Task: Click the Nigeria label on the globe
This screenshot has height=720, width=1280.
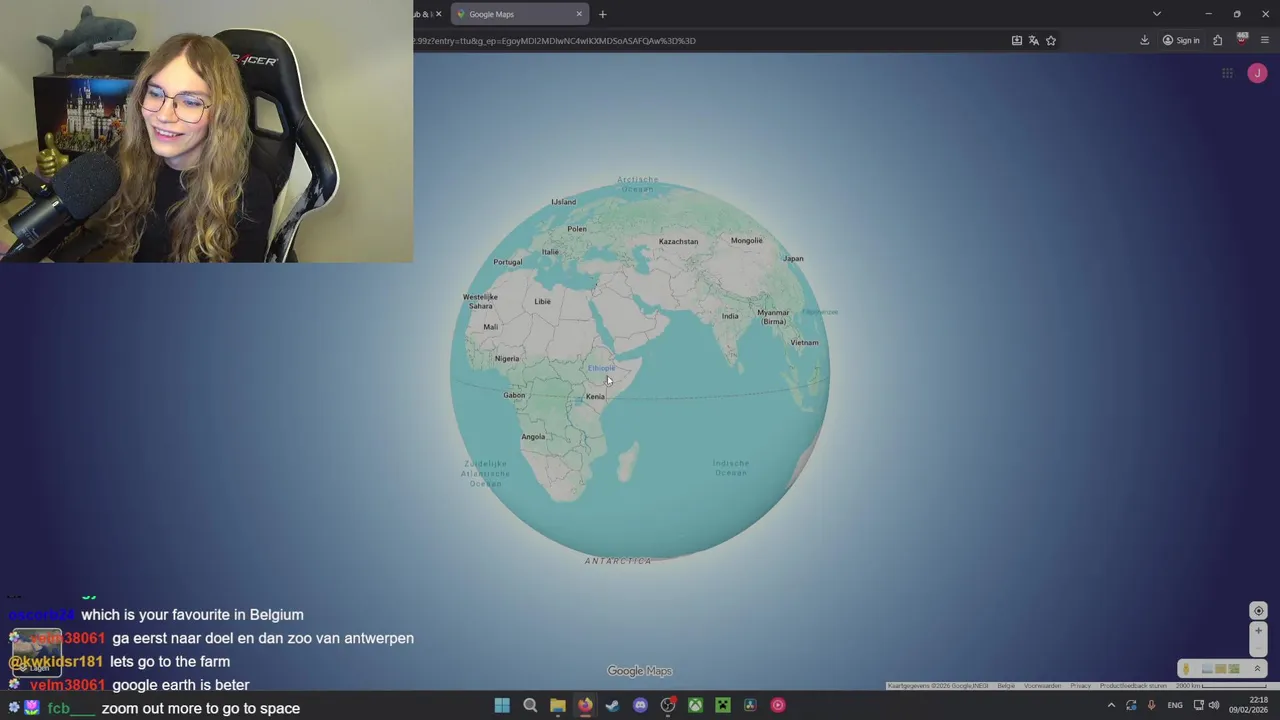Action: pos(507,358)
